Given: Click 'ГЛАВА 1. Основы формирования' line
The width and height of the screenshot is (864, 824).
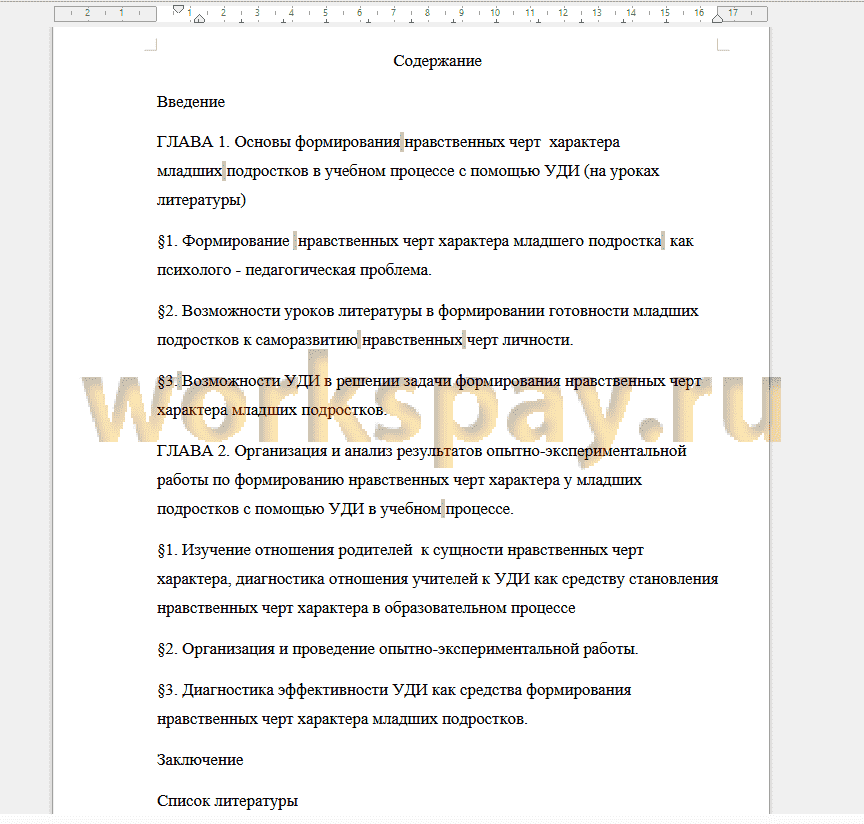Looking at the screenshot, I should 388,142.
